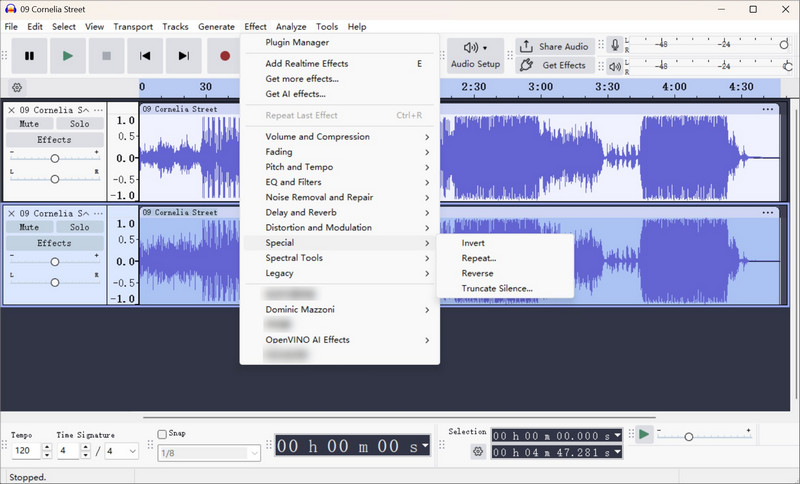Click the Pause button in transport toolbar
The image size is (800, 484).
[29, 56]
